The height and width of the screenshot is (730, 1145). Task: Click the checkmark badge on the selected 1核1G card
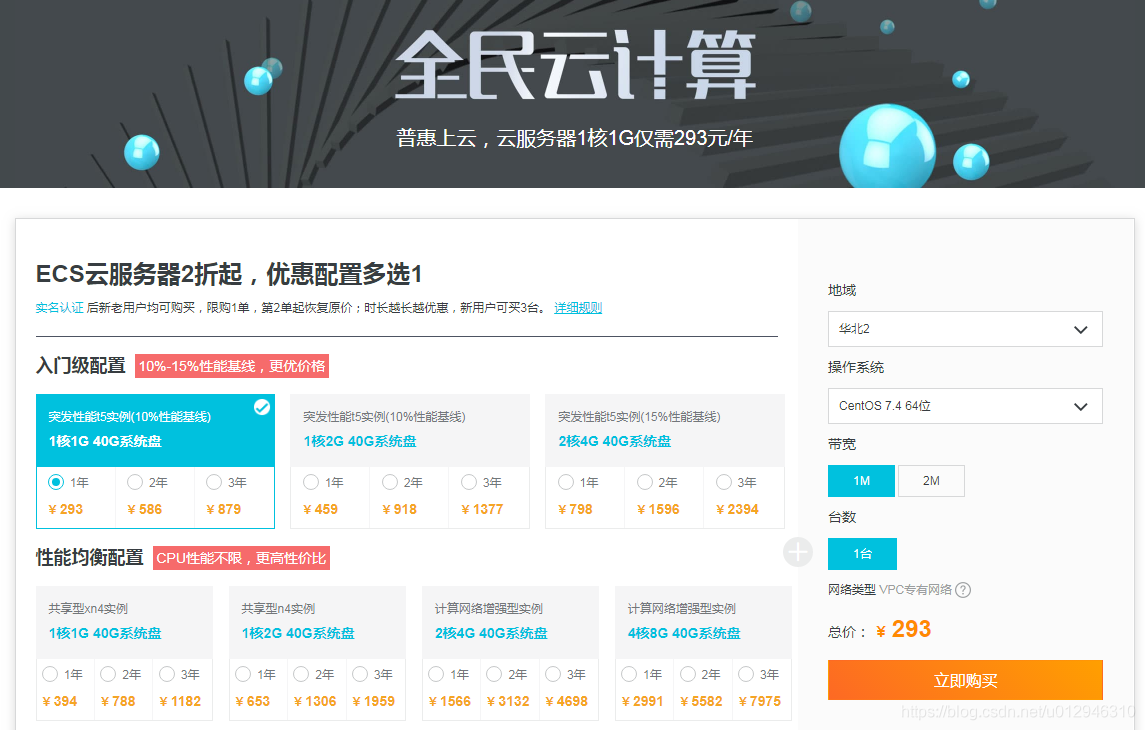(261, 407)
